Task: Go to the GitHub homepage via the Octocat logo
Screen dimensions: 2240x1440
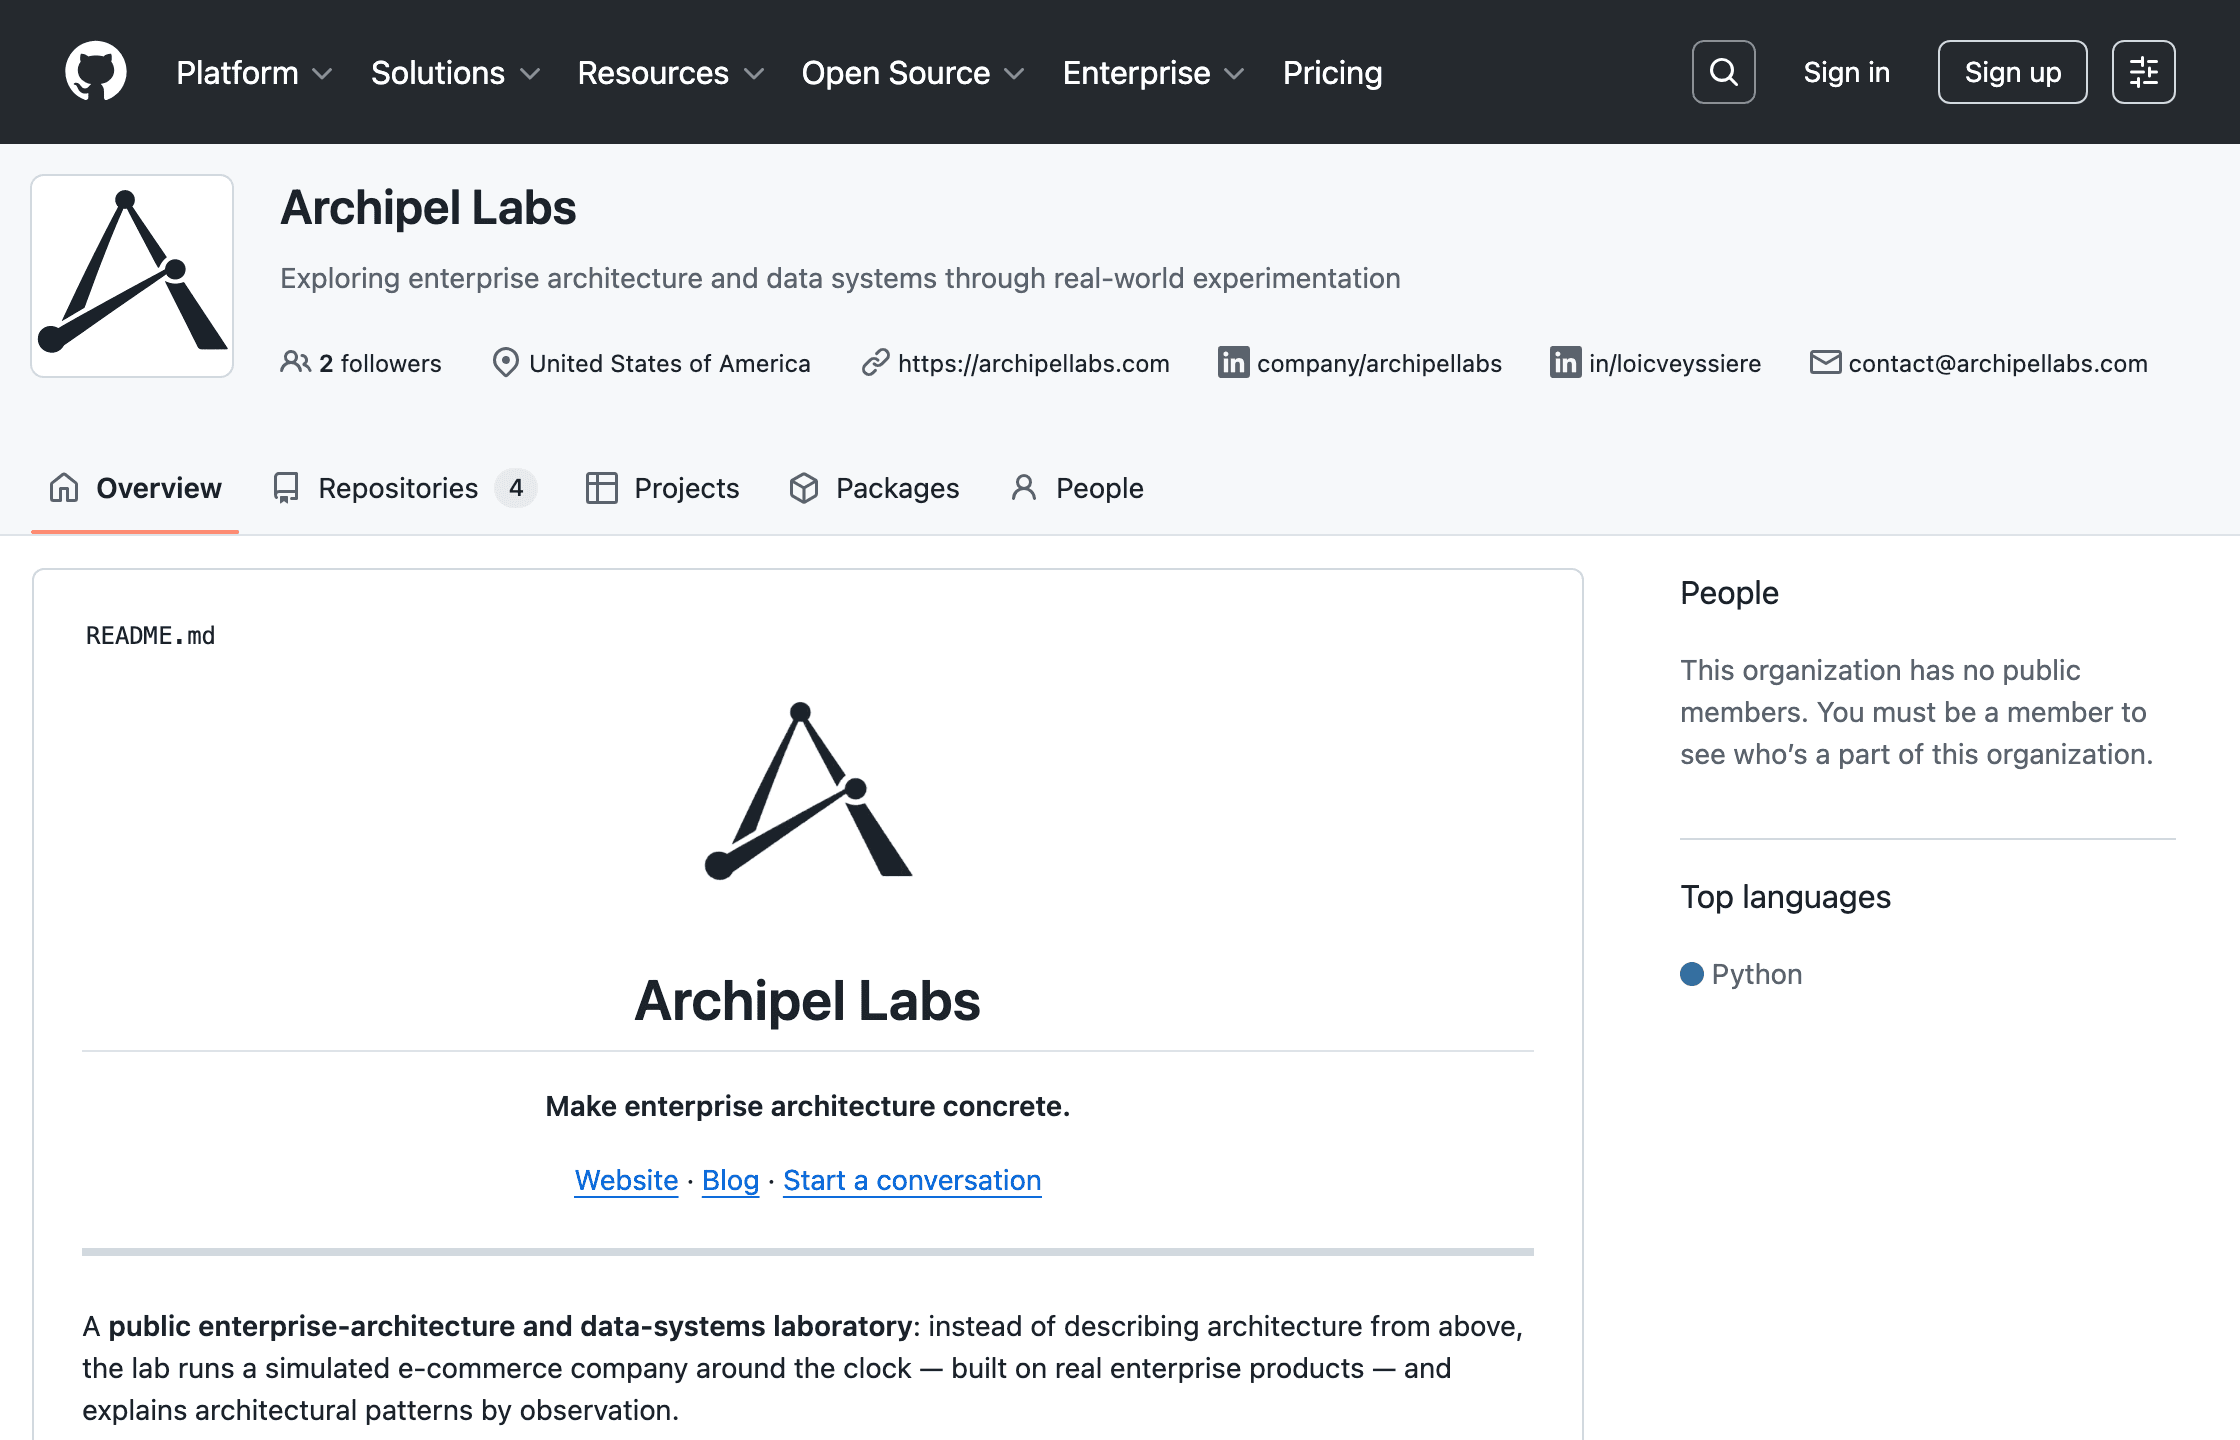Action: pyautogui.click(x=96, y=72)
